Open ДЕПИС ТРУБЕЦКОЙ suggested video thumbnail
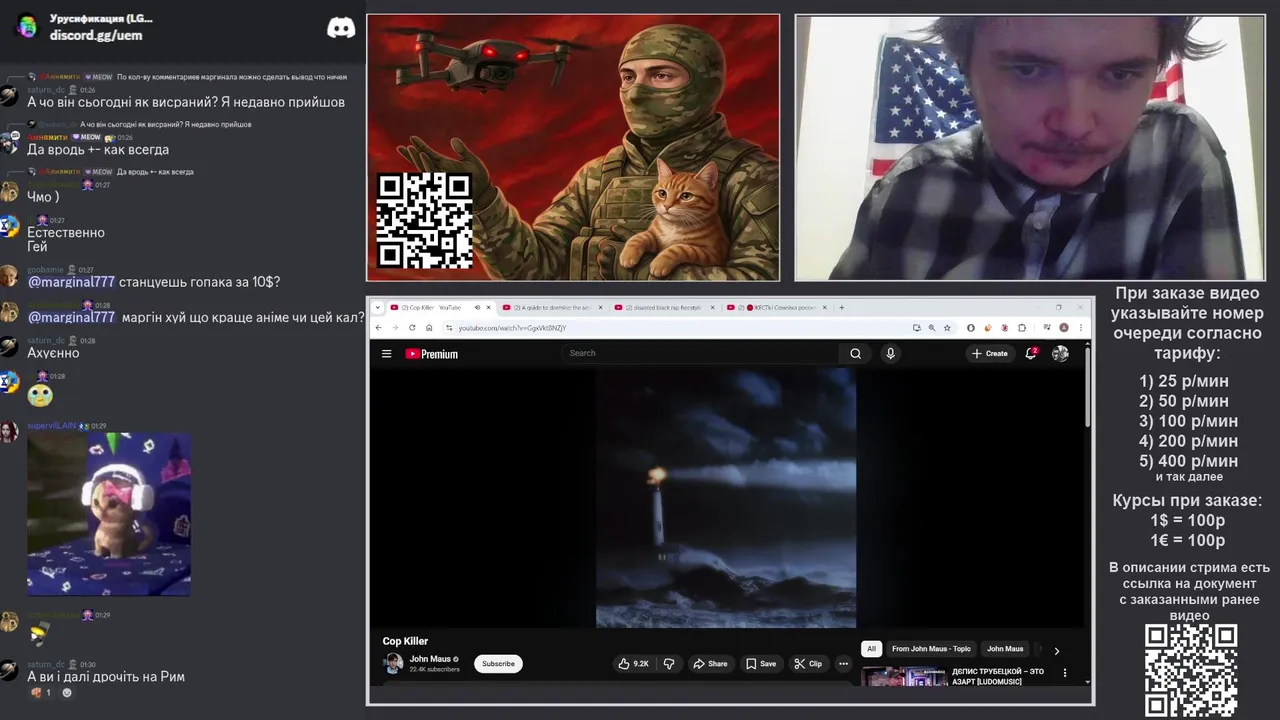Viewport: 1280px width, 720px height. click(x=904, y=677)
